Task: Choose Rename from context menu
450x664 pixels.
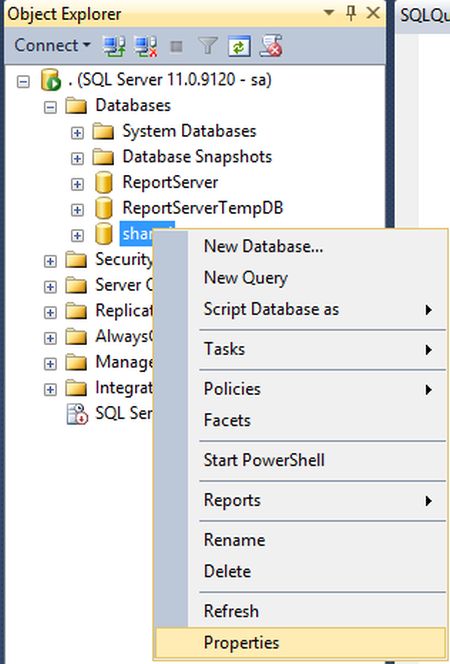Action: [x=301, y=540]
